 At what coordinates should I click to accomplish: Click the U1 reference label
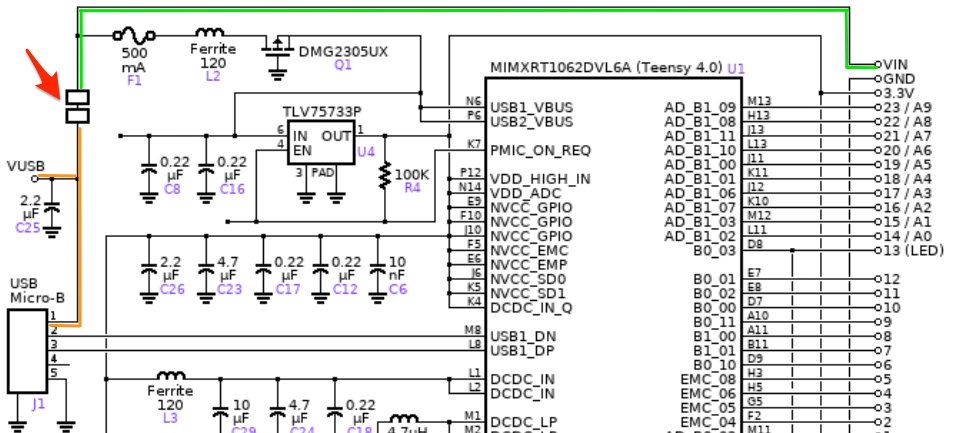pyautogui.click(x=736, y=68)
